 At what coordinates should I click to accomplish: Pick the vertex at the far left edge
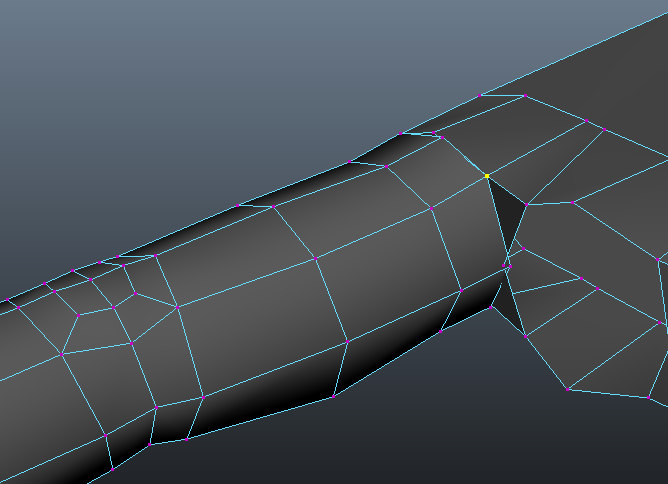7,300
